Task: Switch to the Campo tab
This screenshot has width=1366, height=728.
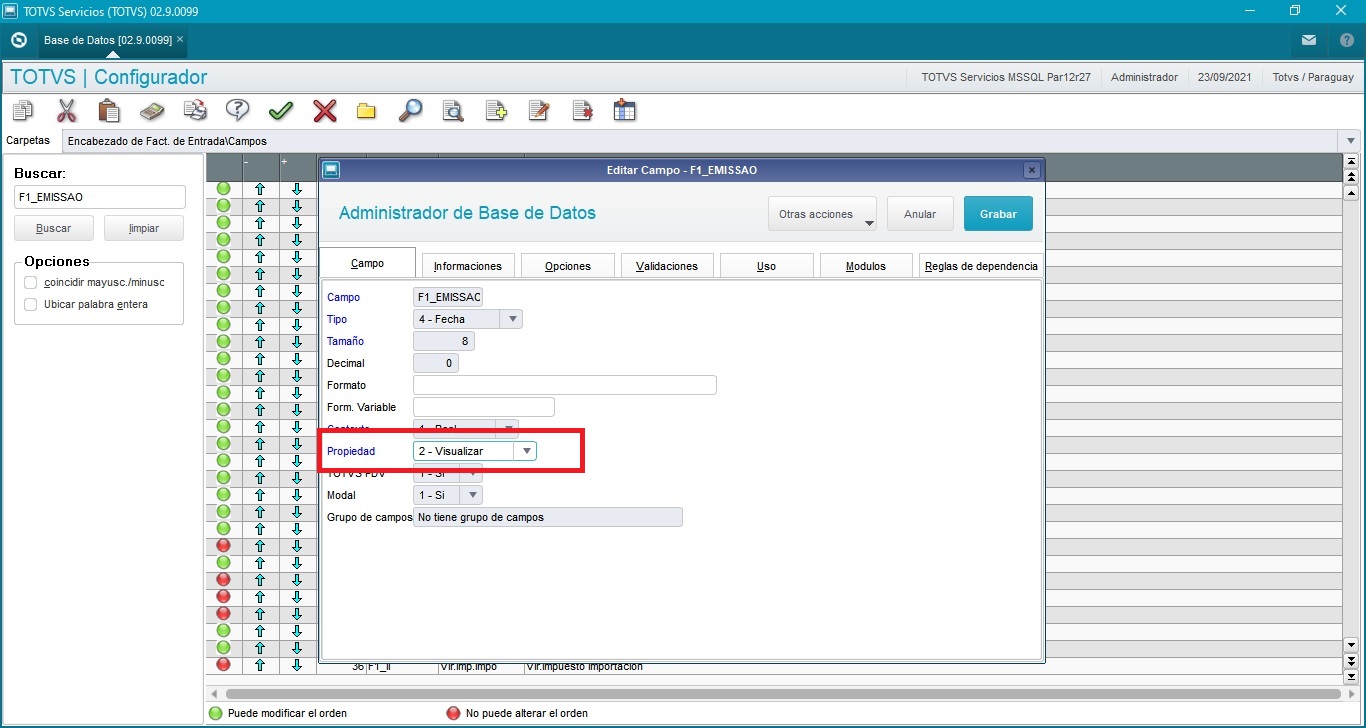Action: point(367,263)
